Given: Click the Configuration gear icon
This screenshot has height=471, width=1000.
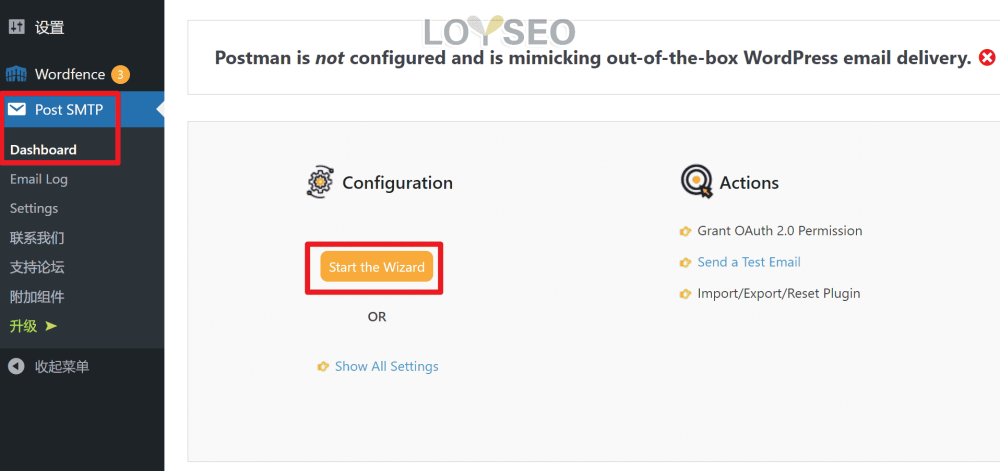Looking at the screenshot, I should pos(320,183).
